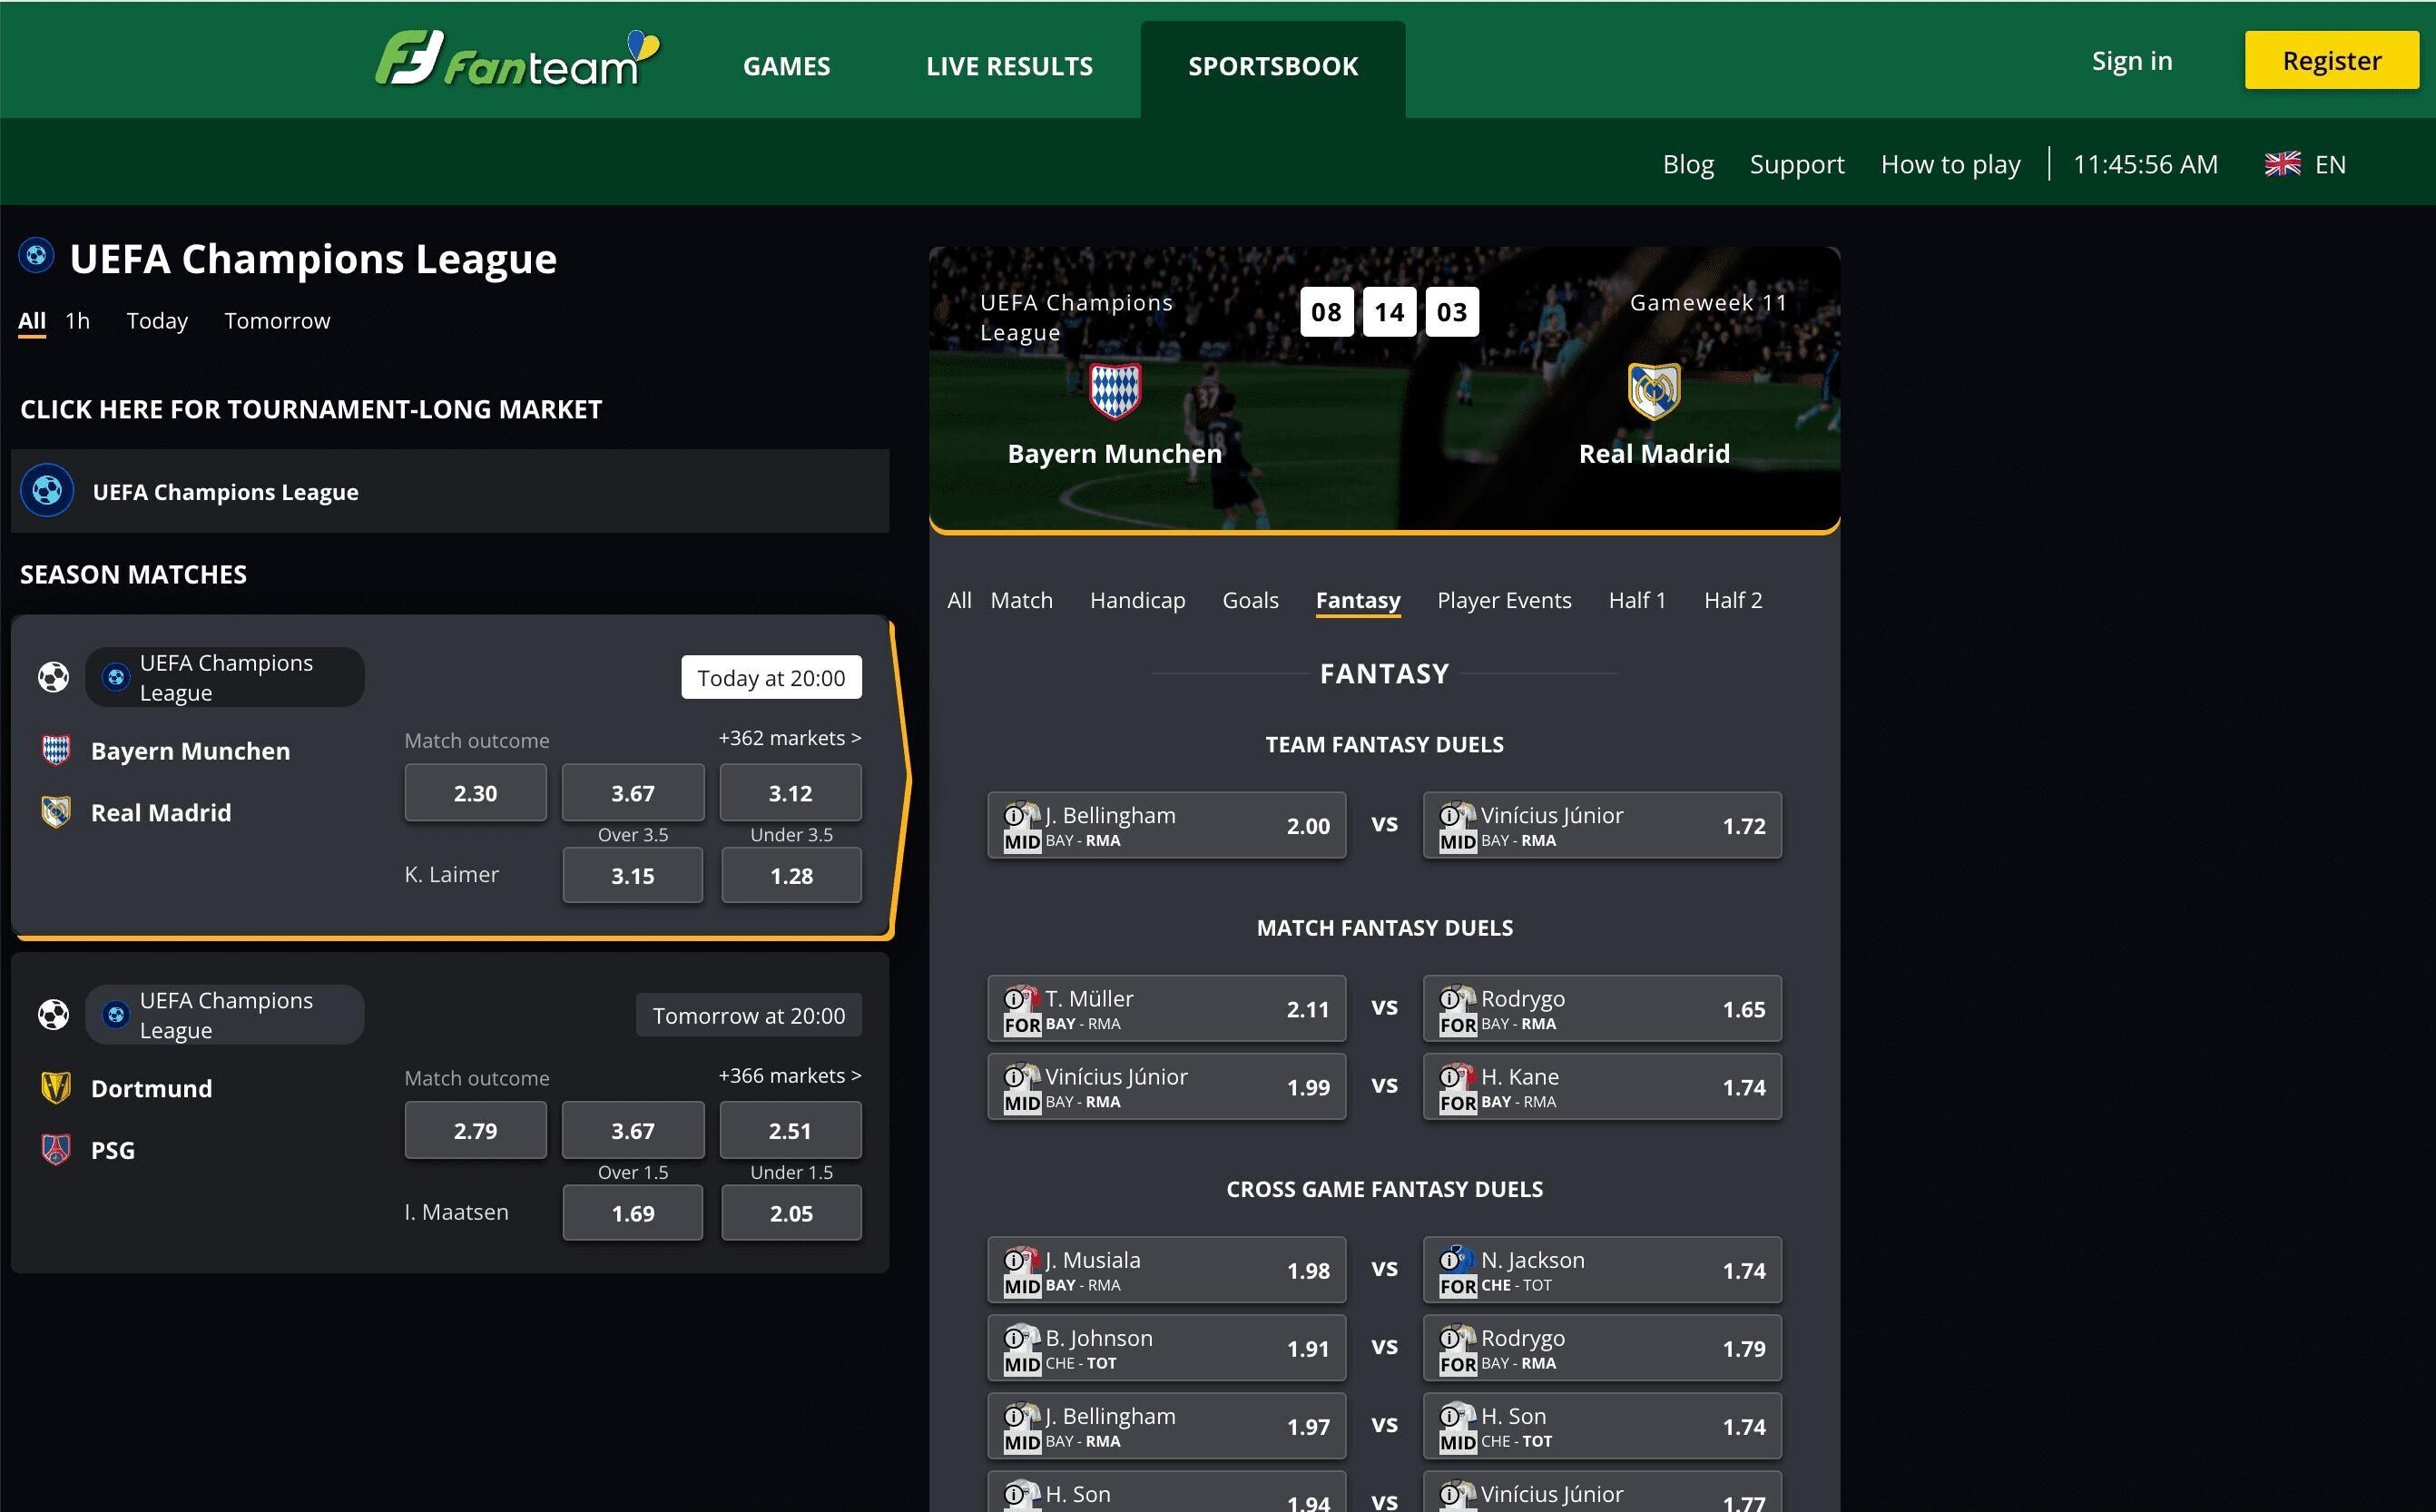Select the Today time filter

157,321
